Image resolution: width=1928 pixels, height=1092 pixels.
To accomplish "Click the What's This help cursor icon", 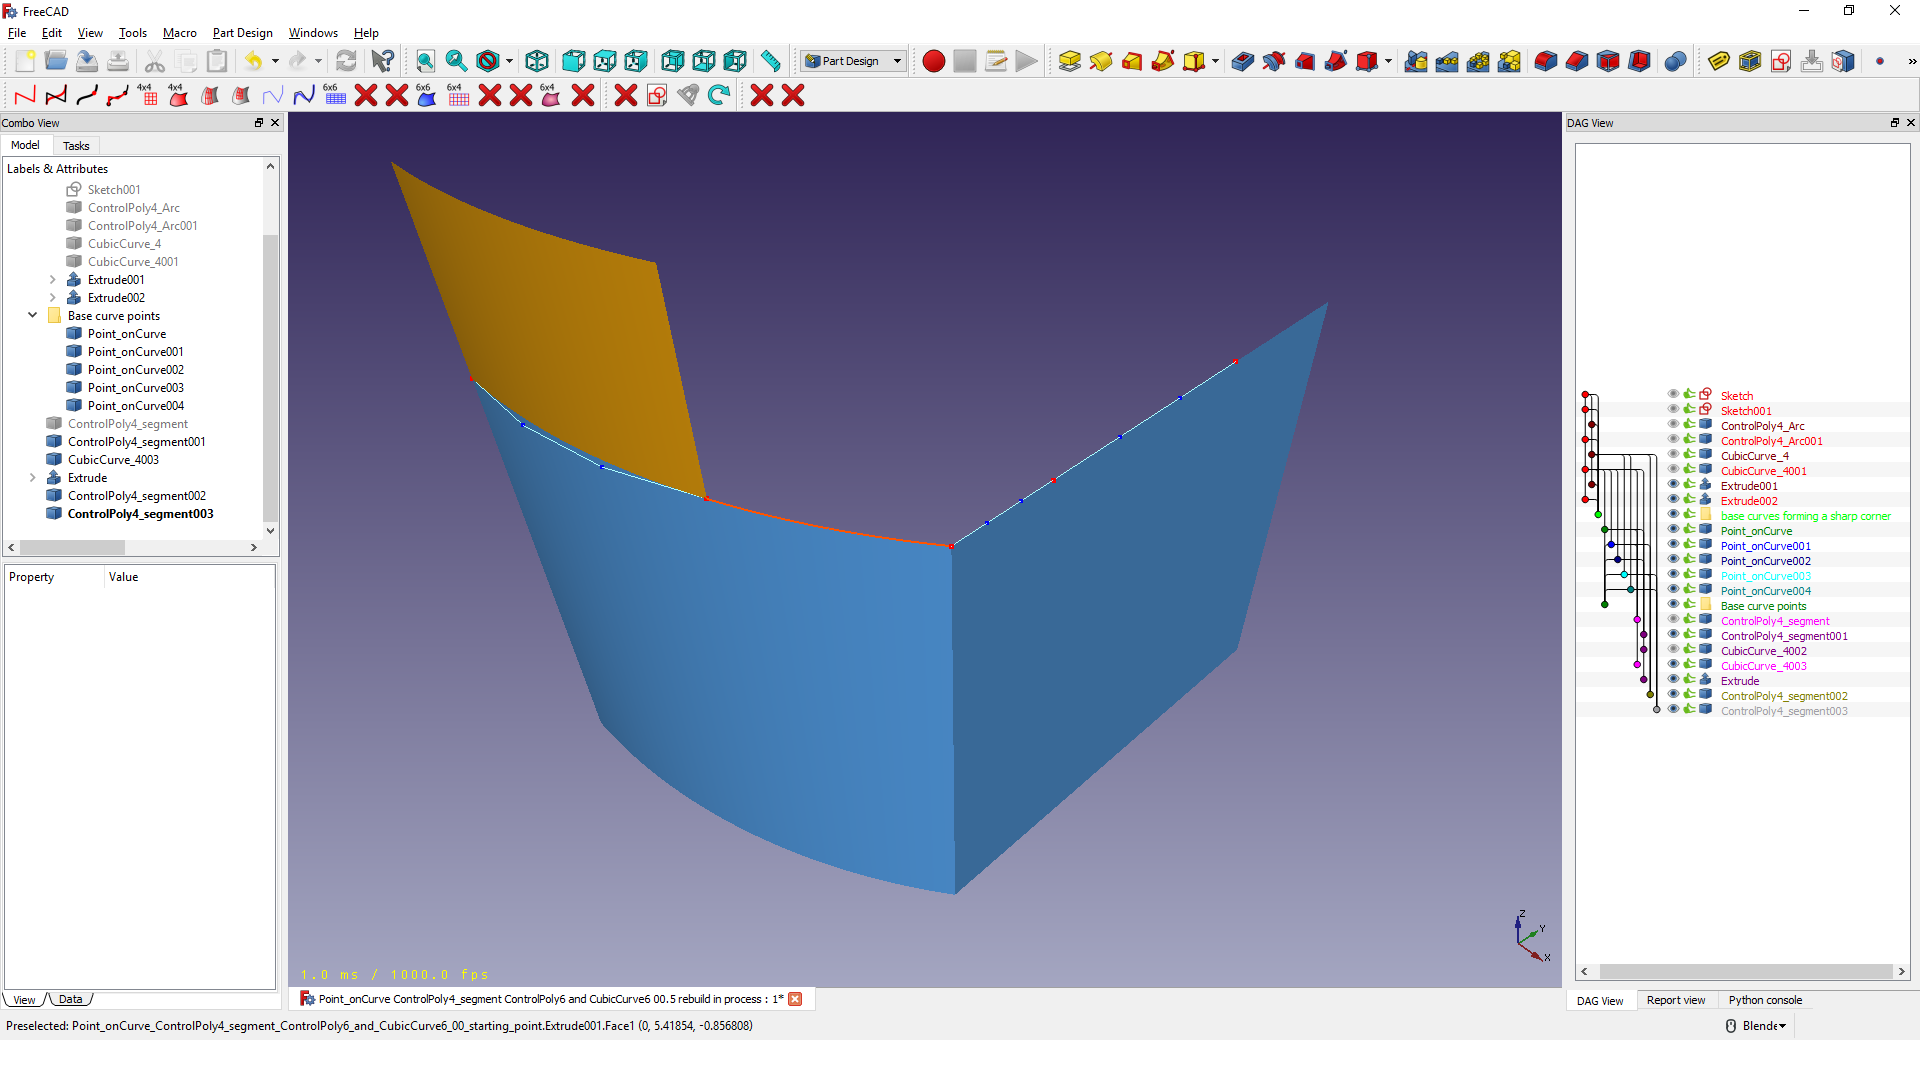I will pyautogui.click(x=382, y=62).
